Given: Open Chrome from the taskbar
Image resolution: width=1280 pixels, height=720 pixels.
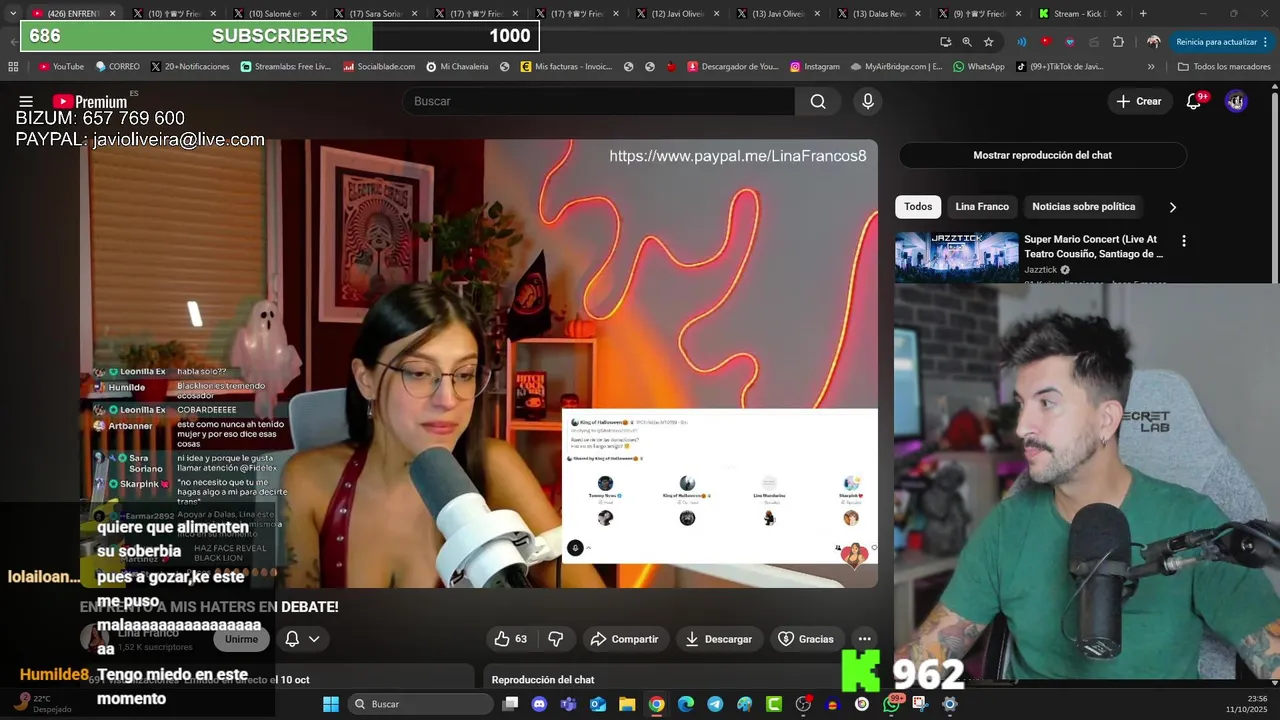Looking at the screenshot, I should pos(656,704).
